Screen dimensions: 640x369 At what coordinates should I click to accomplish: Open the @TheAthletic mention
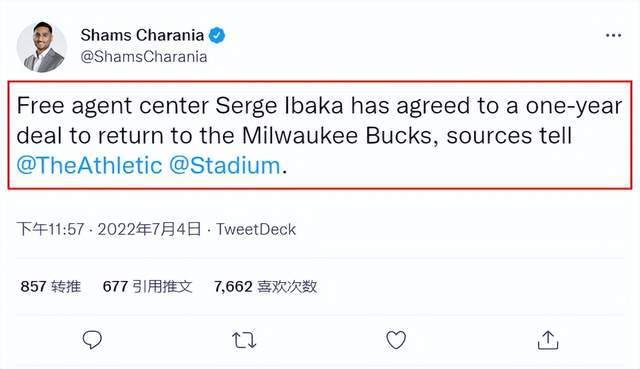coord(89,165)
